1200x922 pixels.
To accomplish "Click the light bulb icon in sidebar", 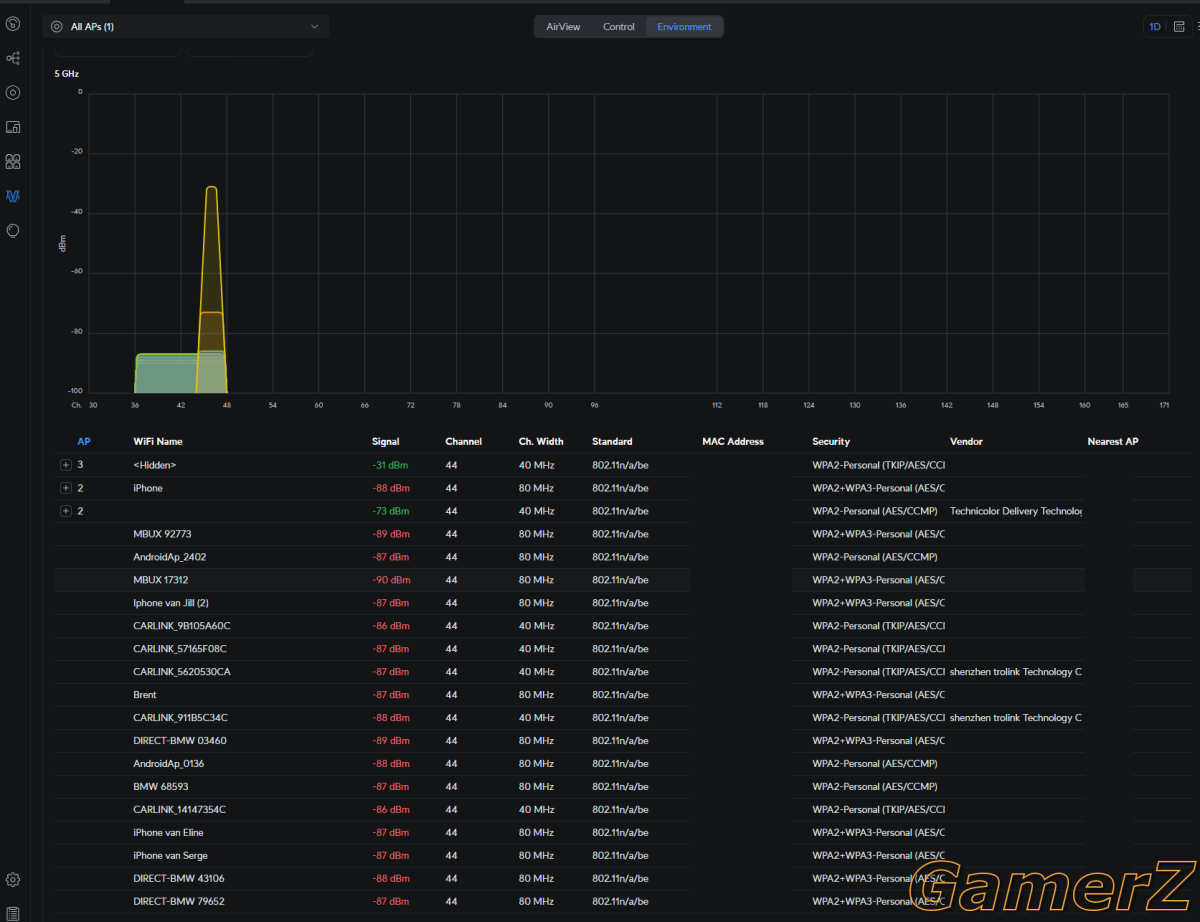I will point(13,230).
